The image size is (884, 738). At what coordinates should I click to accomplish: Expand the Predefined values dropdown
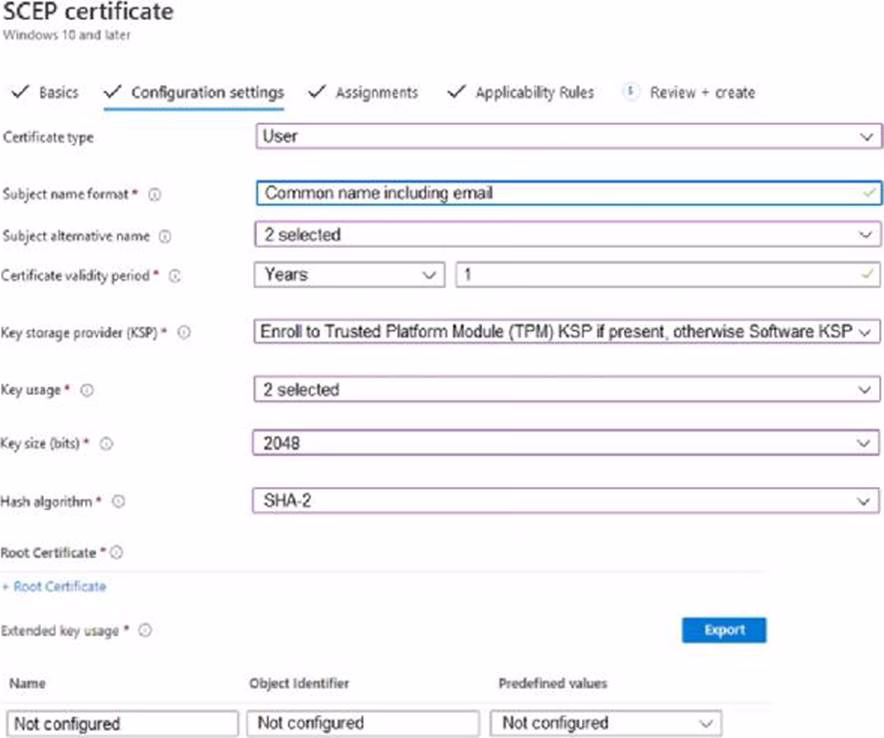[x=605, y=723]
